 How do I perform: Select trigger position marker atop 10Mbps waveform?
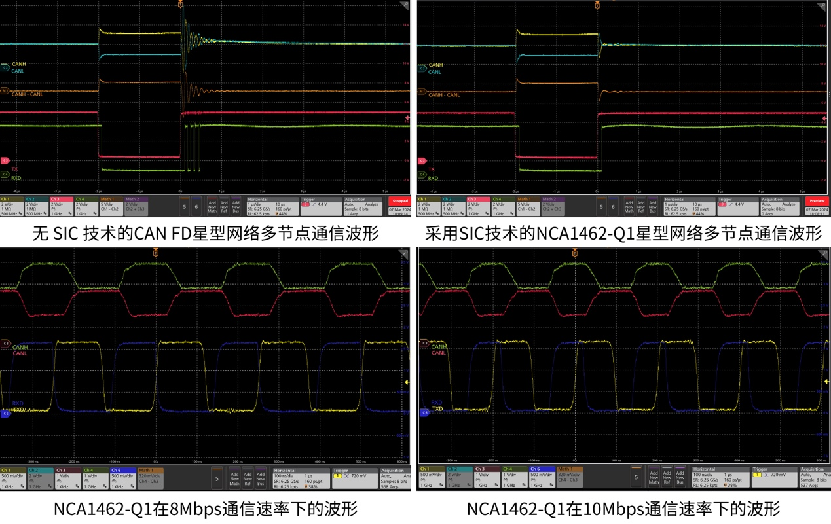tap(575, 253)
